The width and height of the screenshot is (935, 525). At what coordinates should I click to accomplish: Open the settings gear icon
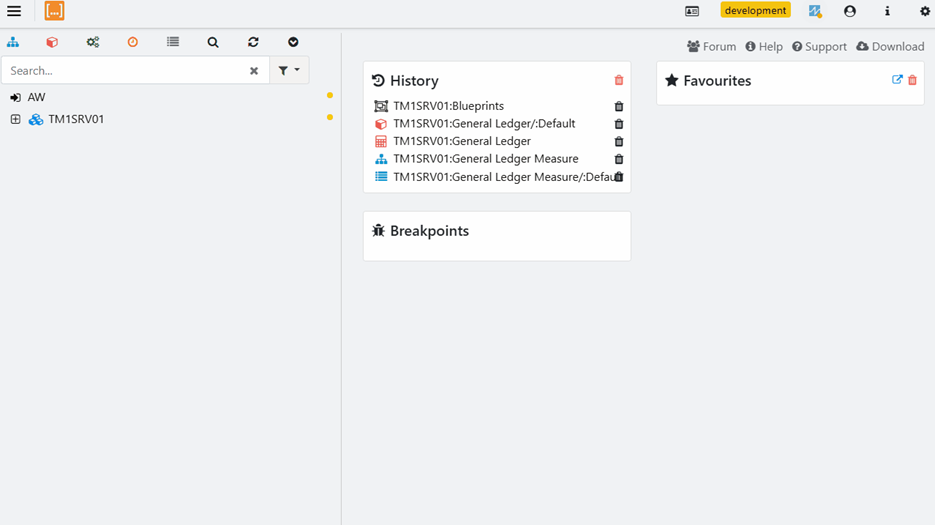click(x=925, y=11)
